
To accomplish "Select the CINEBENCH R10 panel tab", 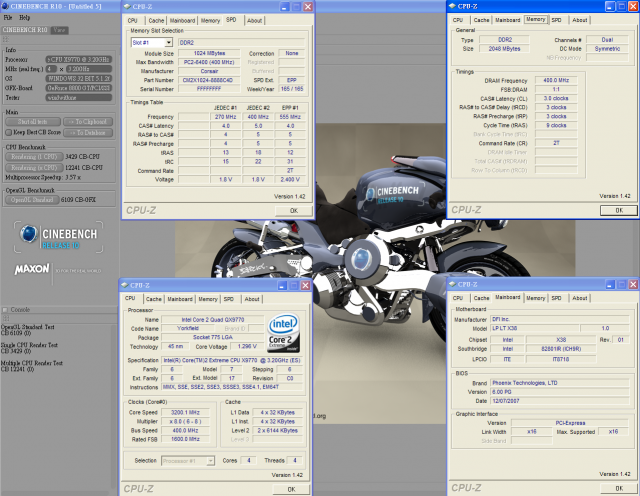I will 25,30.
